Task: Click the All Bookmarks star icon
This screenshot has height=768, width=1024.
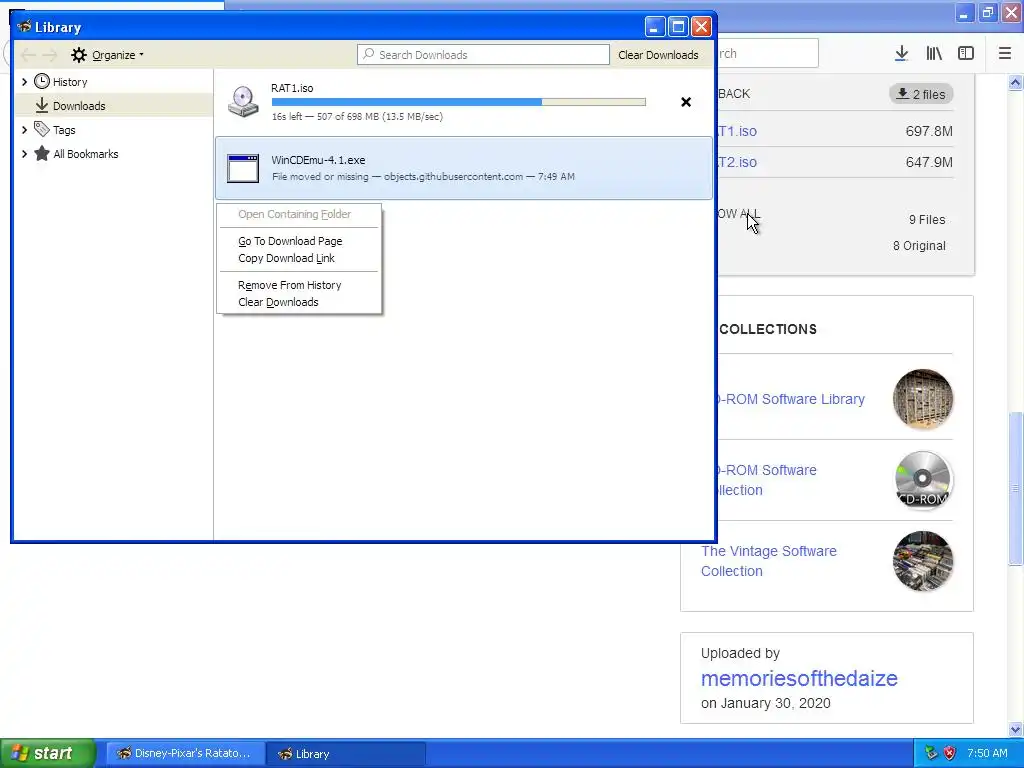Action: click(x=42, y=153)
